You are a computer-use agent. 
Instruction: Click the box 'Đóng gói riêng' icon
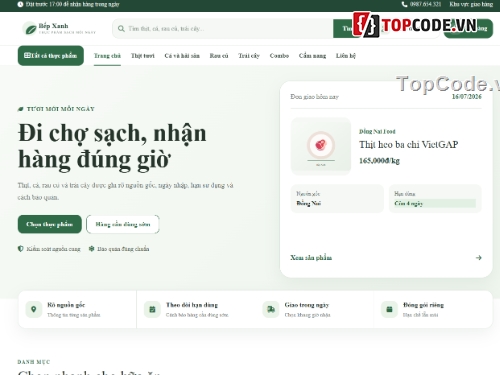[x=389, y=309]
